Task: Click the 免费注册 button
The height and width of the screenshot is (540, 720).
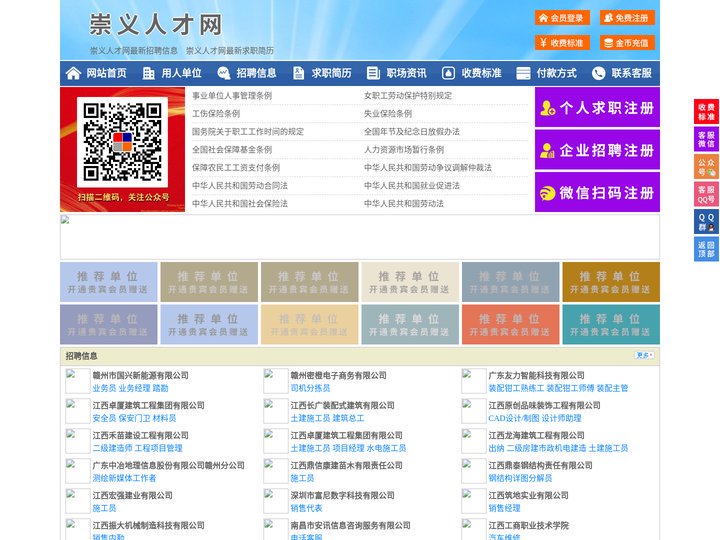Action: tap(627, 18)
